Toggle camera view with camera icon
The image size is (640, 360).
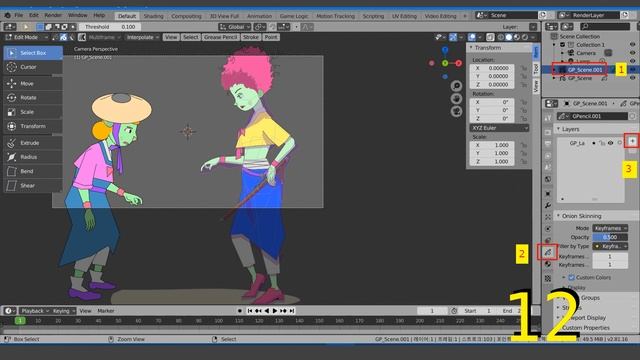pos(456,111)
